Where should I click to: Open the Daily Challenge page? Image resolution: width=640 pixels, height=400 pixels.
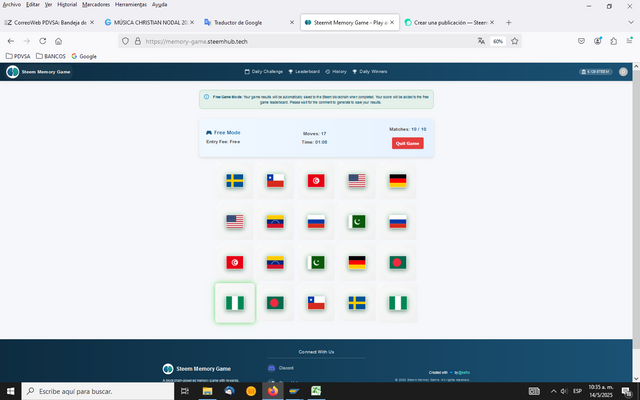coord(264,71)
